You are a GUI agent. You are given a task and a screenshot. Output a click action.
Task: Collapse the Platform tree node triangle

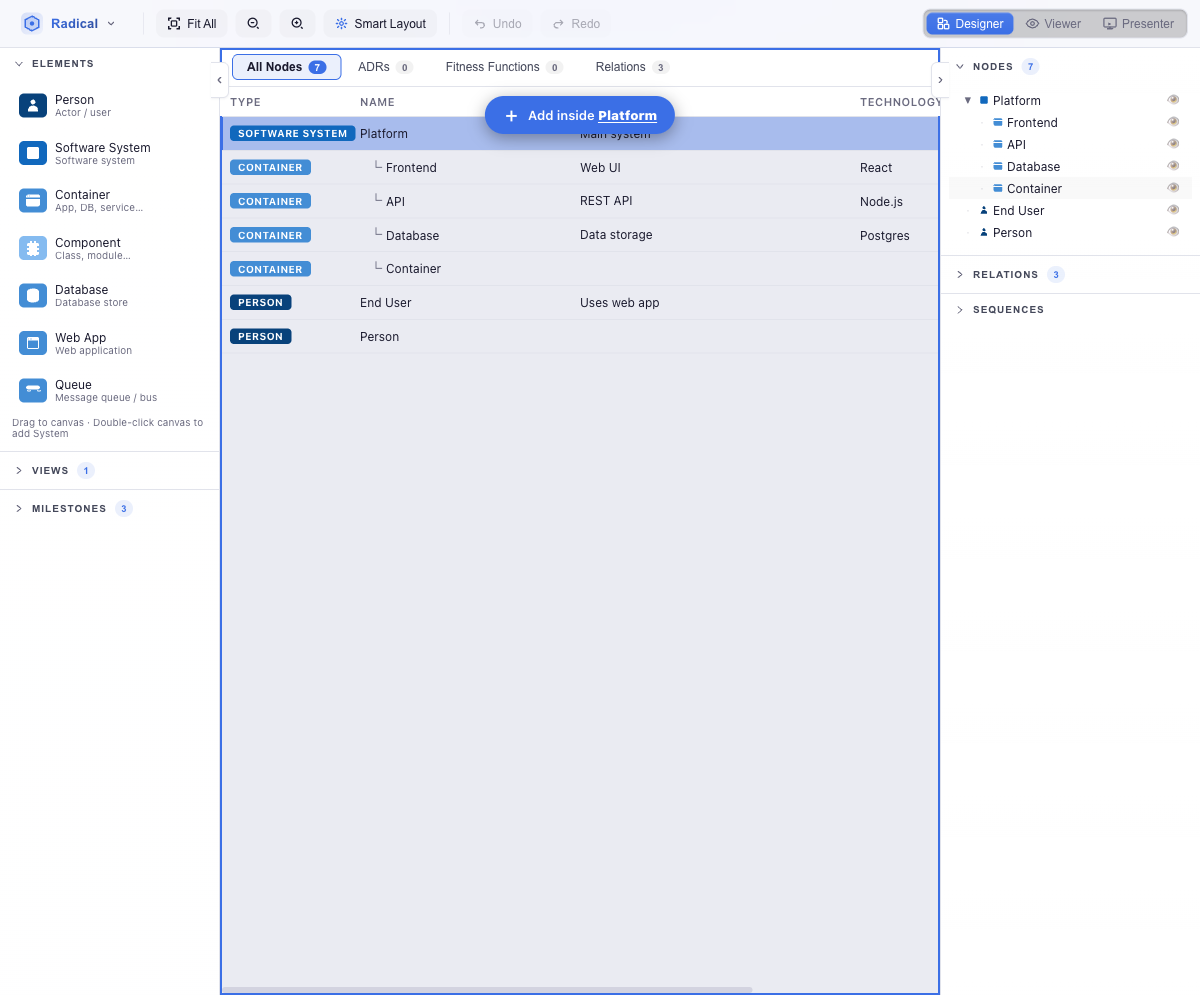(x=968, y=100)
